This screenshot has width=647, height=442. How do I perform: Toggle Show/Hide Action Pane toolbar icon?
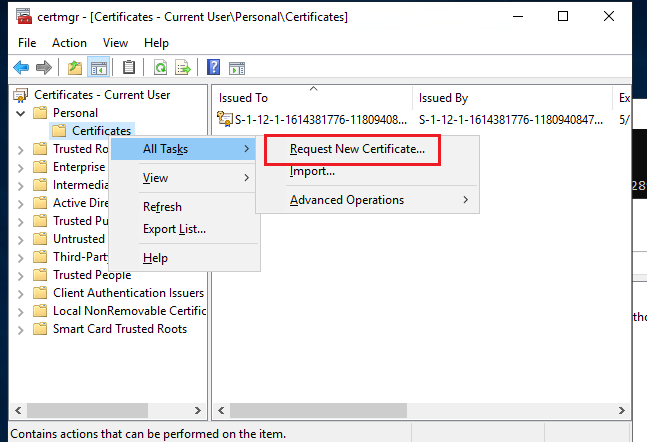pos(237,68)
